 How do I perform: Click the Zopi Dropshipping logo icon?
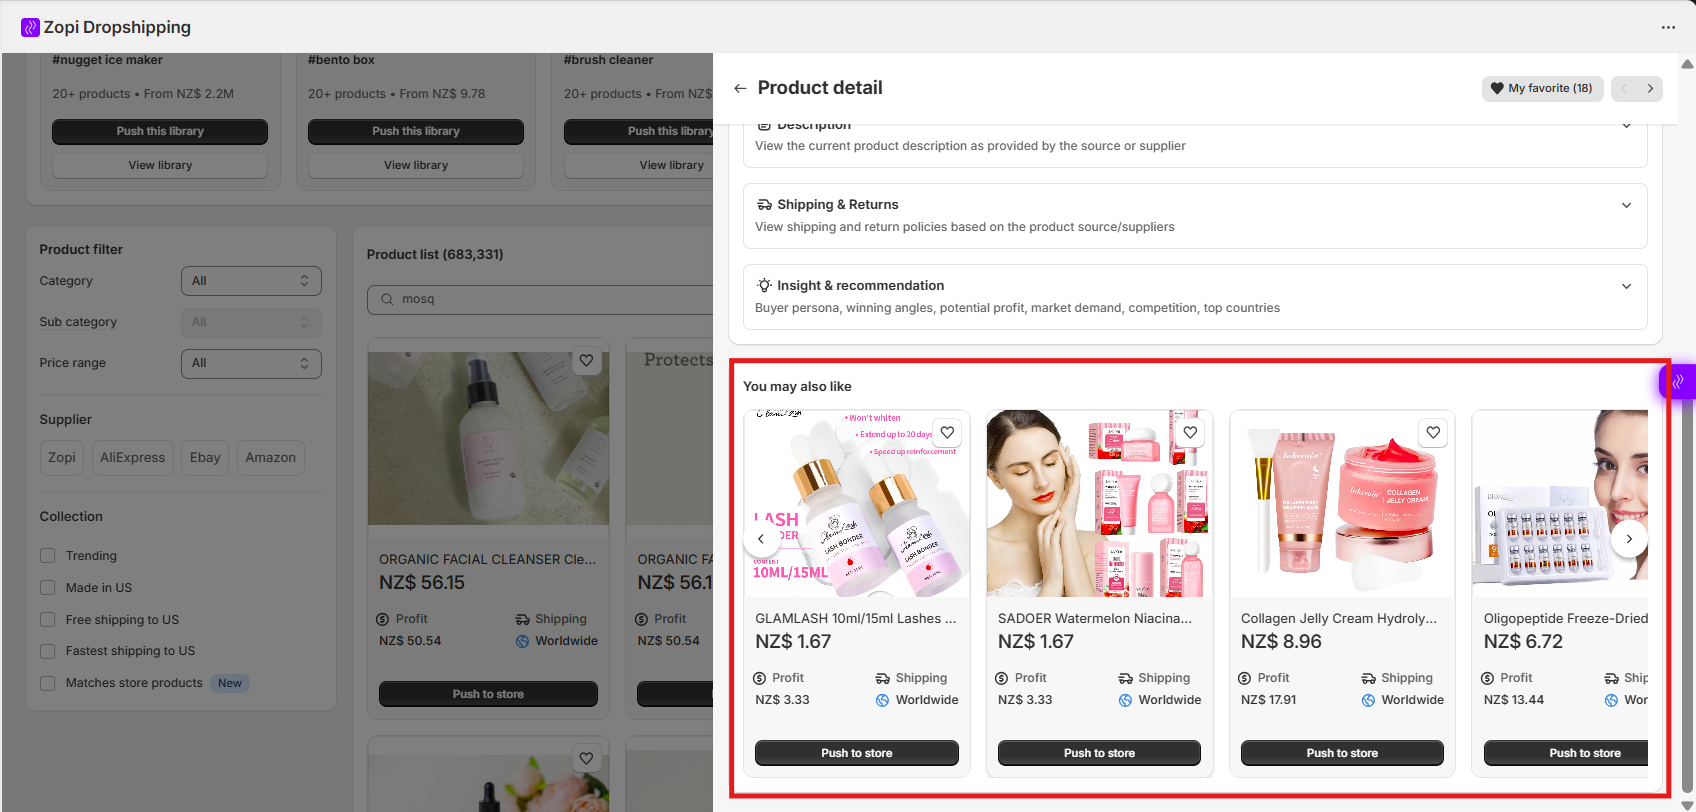(30, 27)
